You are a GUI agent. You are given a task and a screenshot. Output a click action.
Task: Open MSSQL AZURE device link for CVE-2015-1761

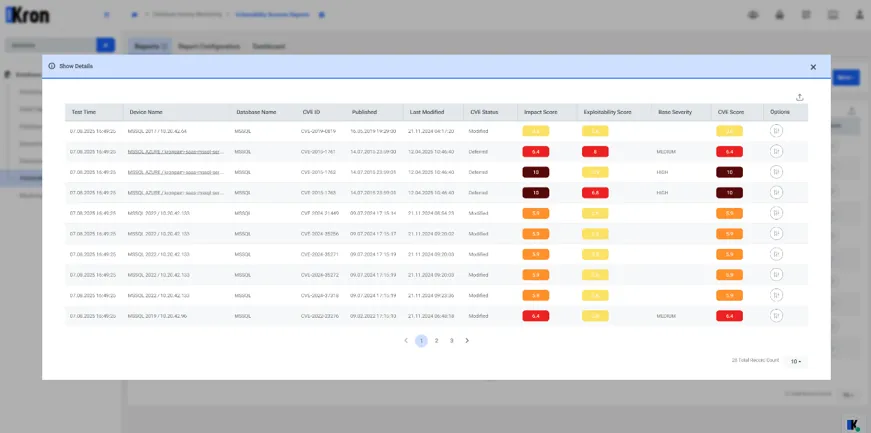tap(176, 152)
